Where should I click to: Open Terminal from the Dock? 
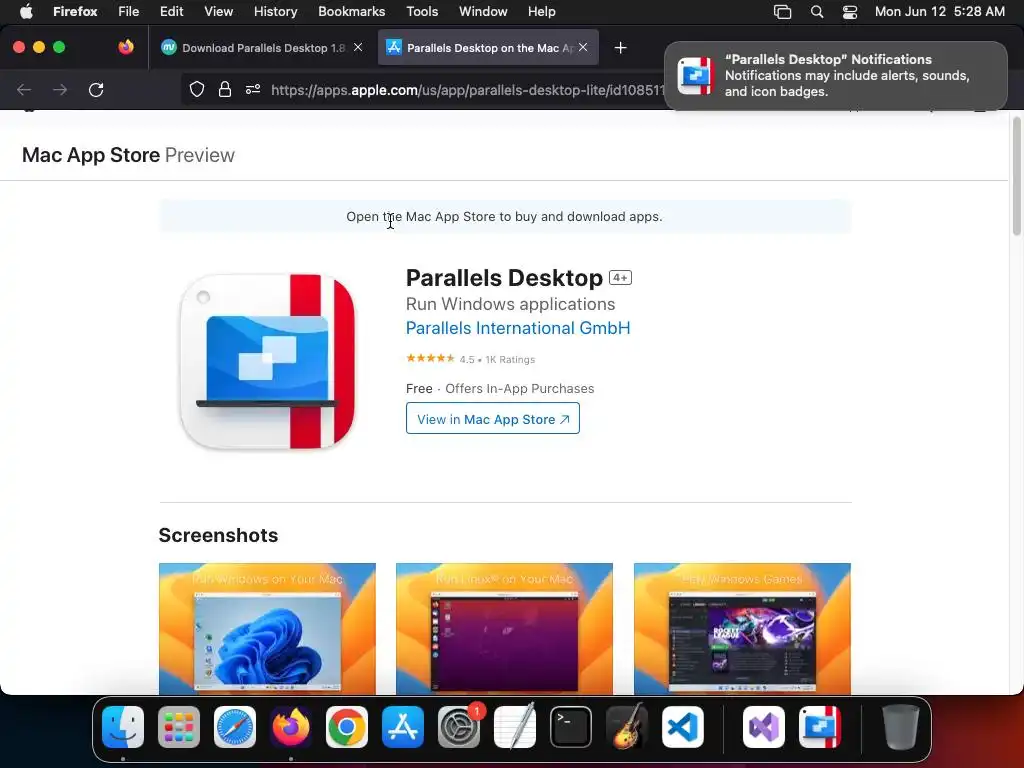click(x=571, y=727)
